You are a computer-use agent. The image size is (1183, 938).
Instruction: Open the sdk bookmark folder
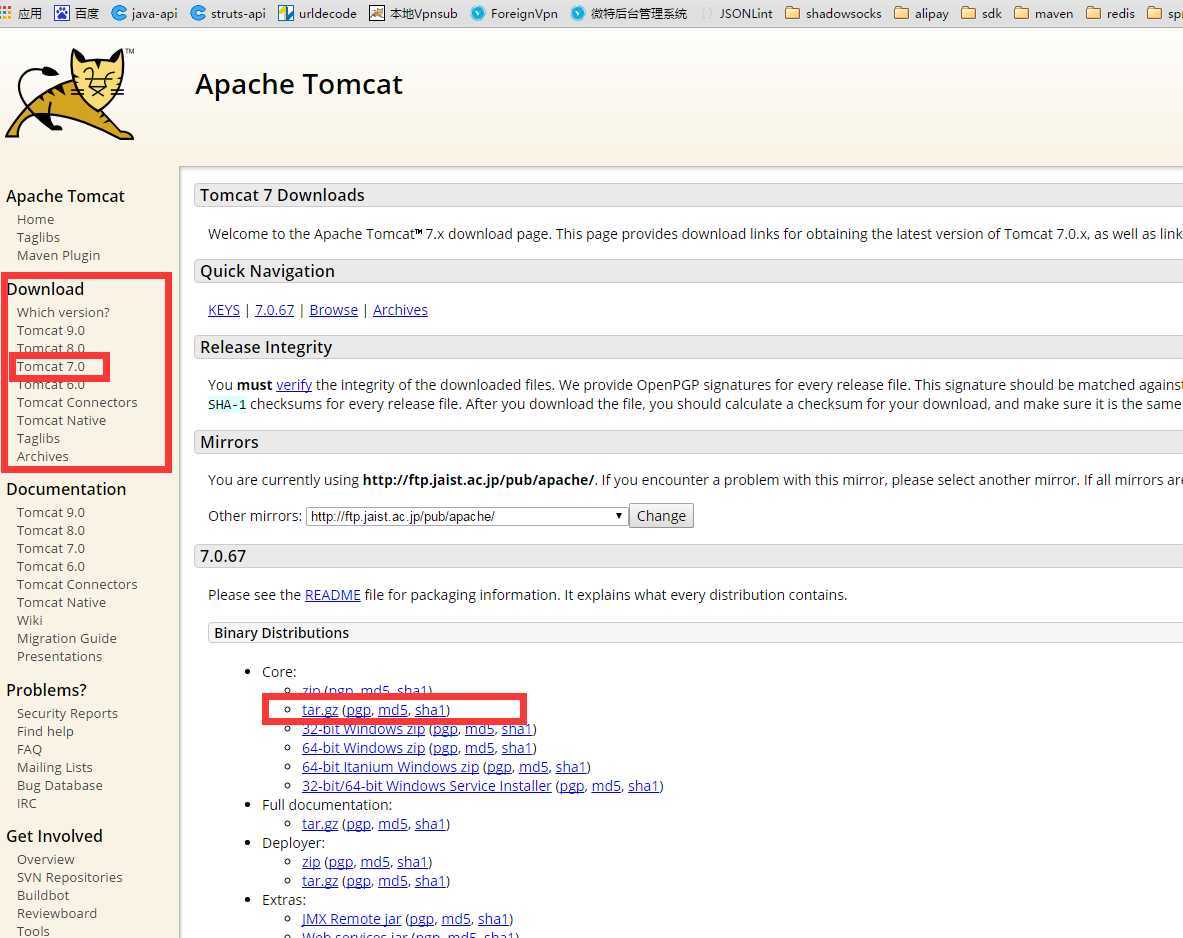pyautogui.click(x=982, y=13)
